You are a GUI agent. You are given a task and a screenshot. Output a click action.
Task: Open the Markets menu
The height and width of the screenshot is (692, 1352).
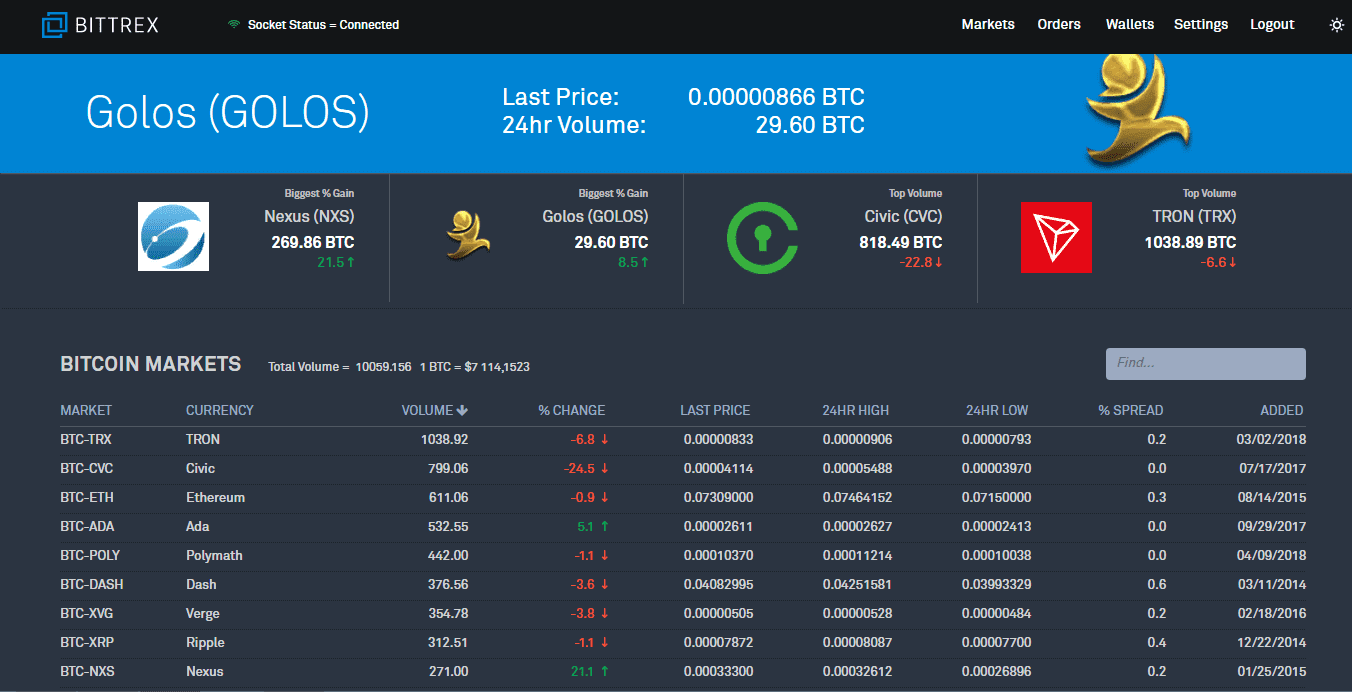tap(988, 24)
